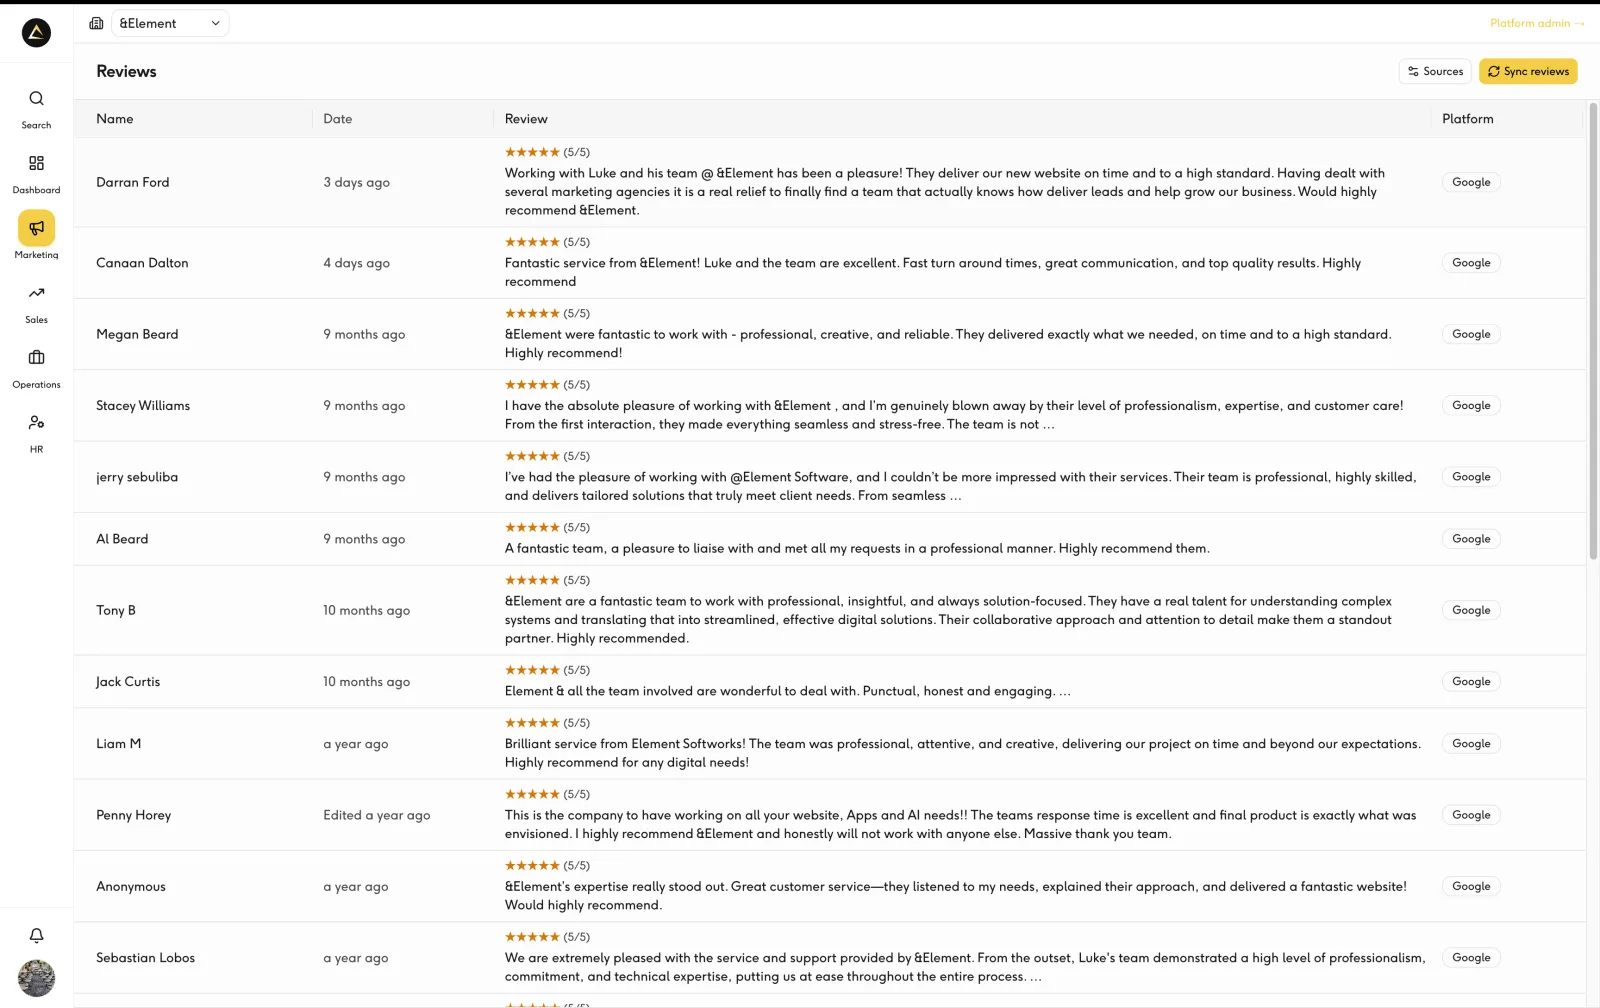Click Google badge in Tony B row
The image size is (1600, 1008).
coord(1471,610)
